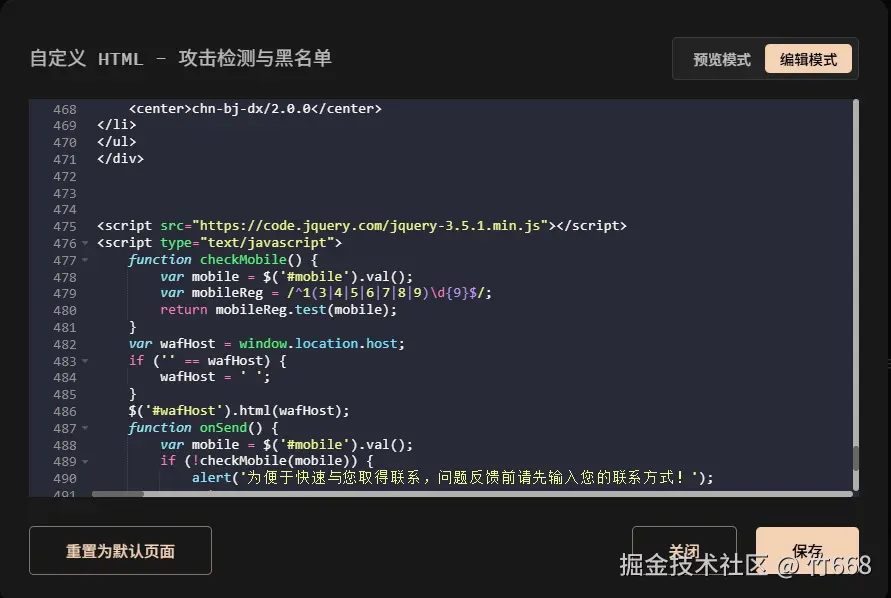This screenshot has height=598, width=891.
Task: Collapse the script block at line 476
Action: [x=85, y=242]
